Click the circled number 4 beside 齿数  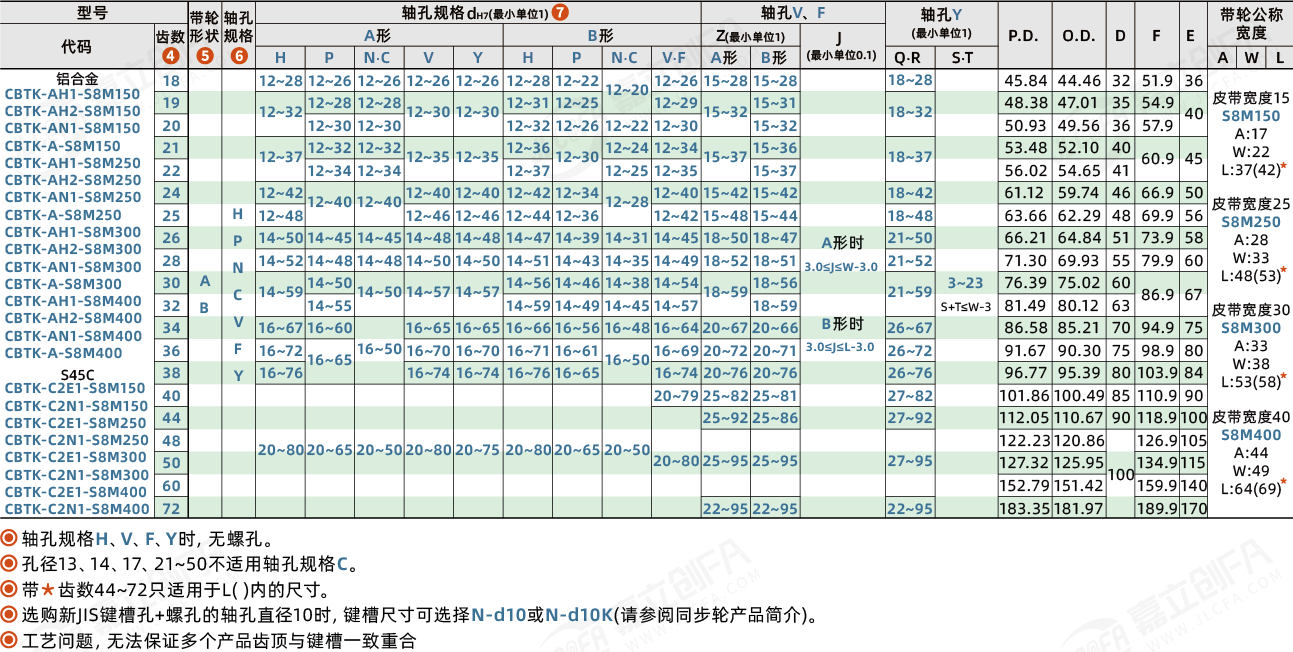click(x=171, y=56)
